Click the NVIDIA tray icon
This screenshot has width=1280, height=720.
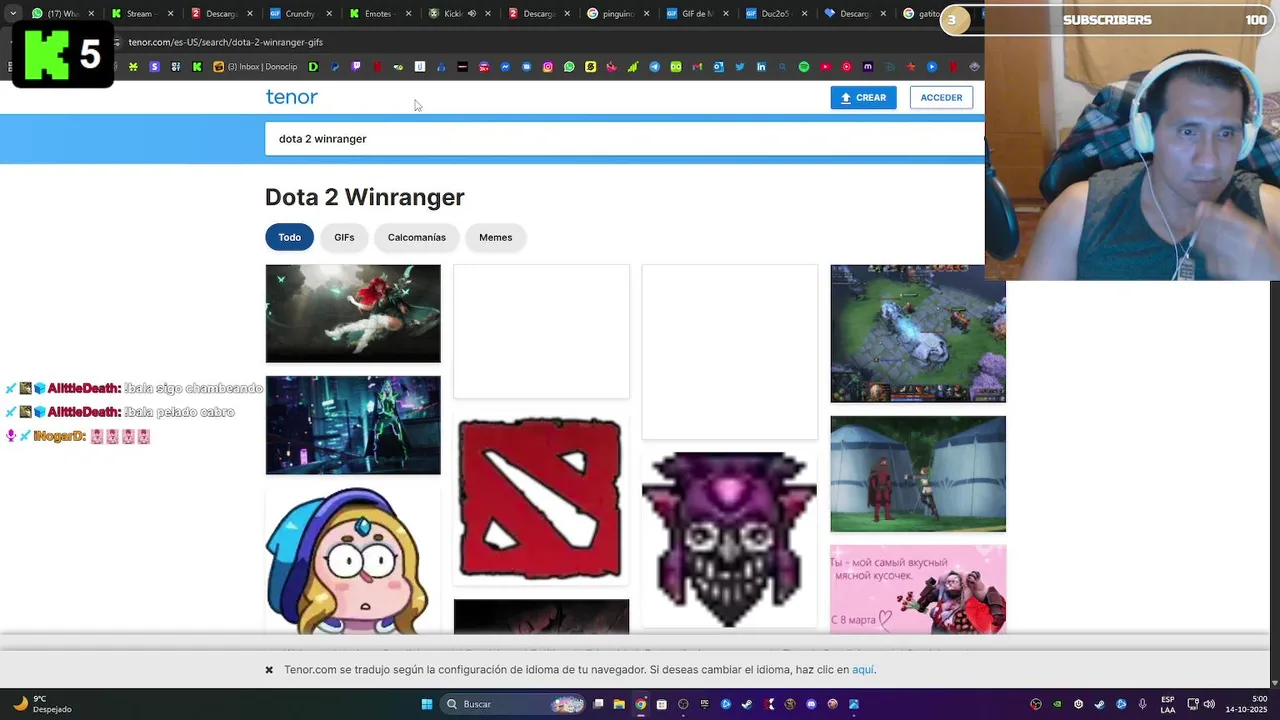[x=1058, y=704]
